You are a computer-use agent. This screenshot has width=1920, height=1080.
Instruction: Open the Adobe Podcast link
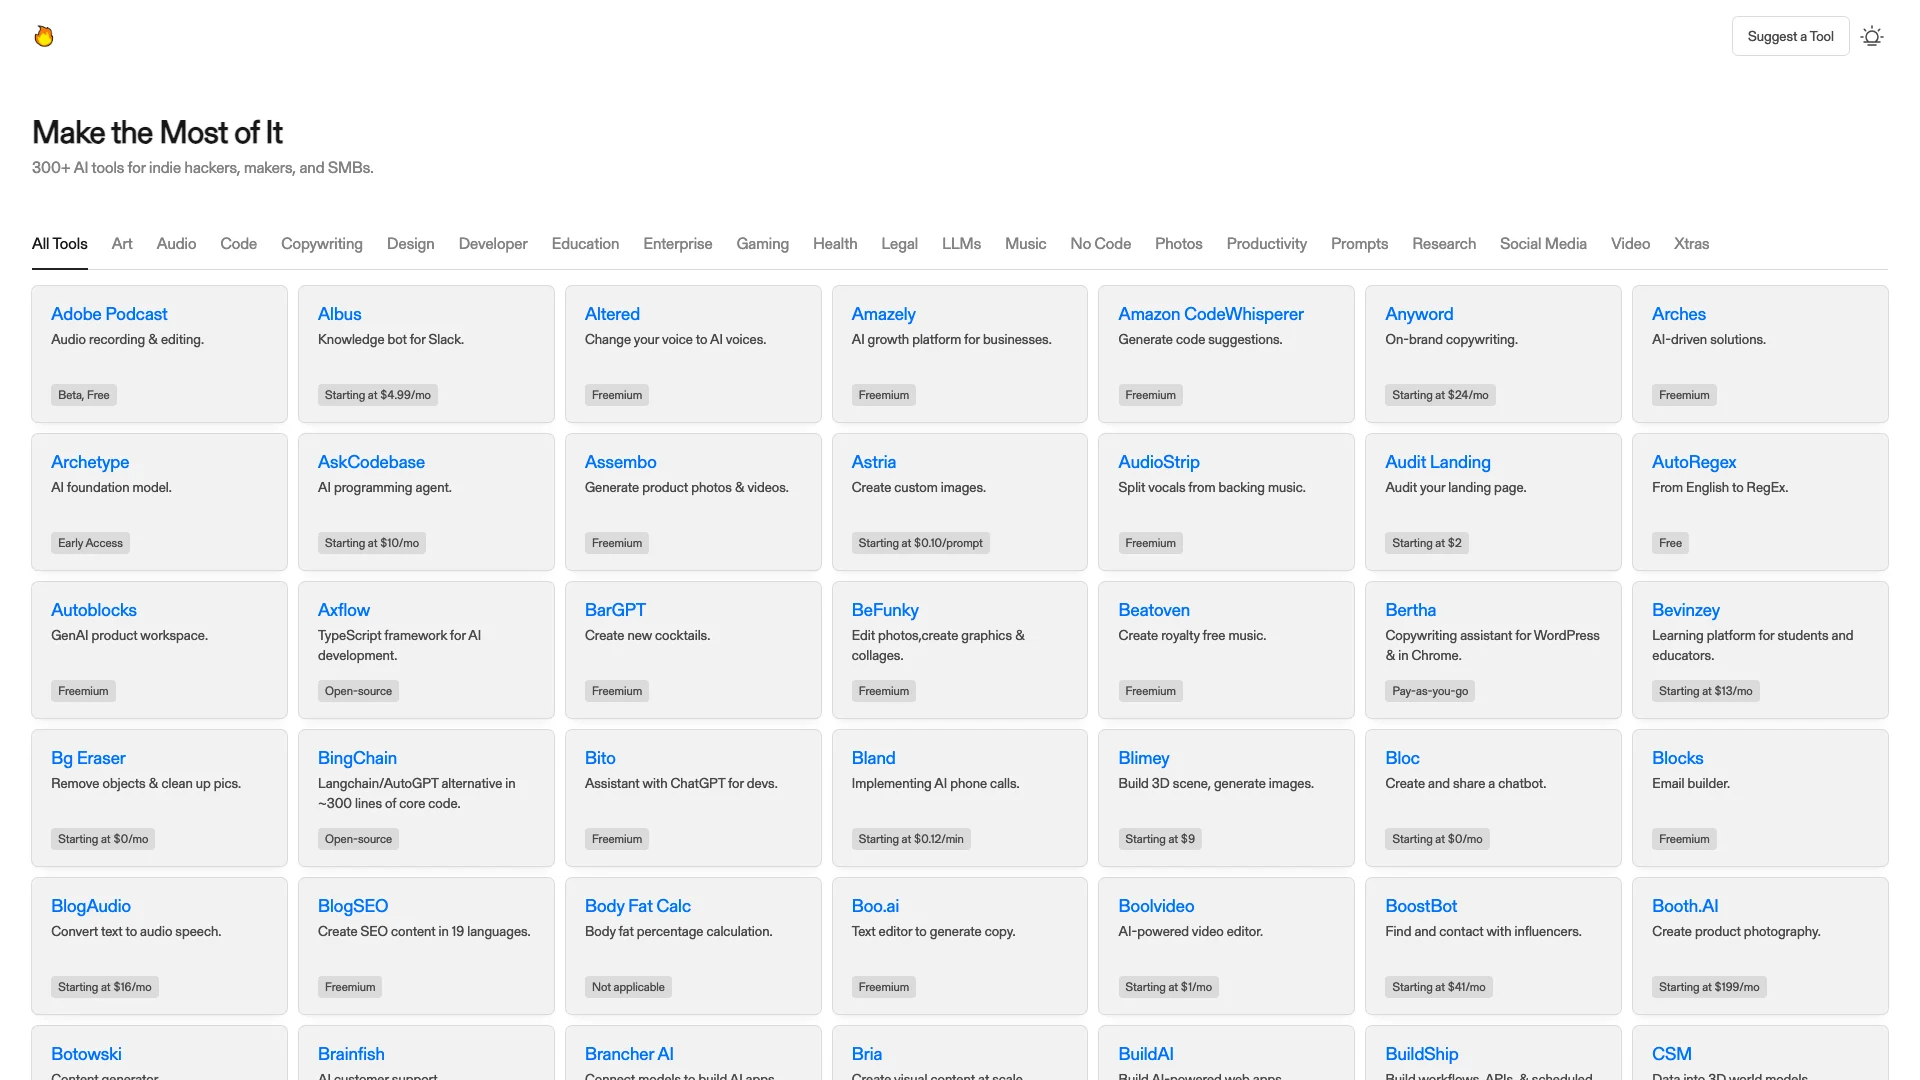click(109, 314)
